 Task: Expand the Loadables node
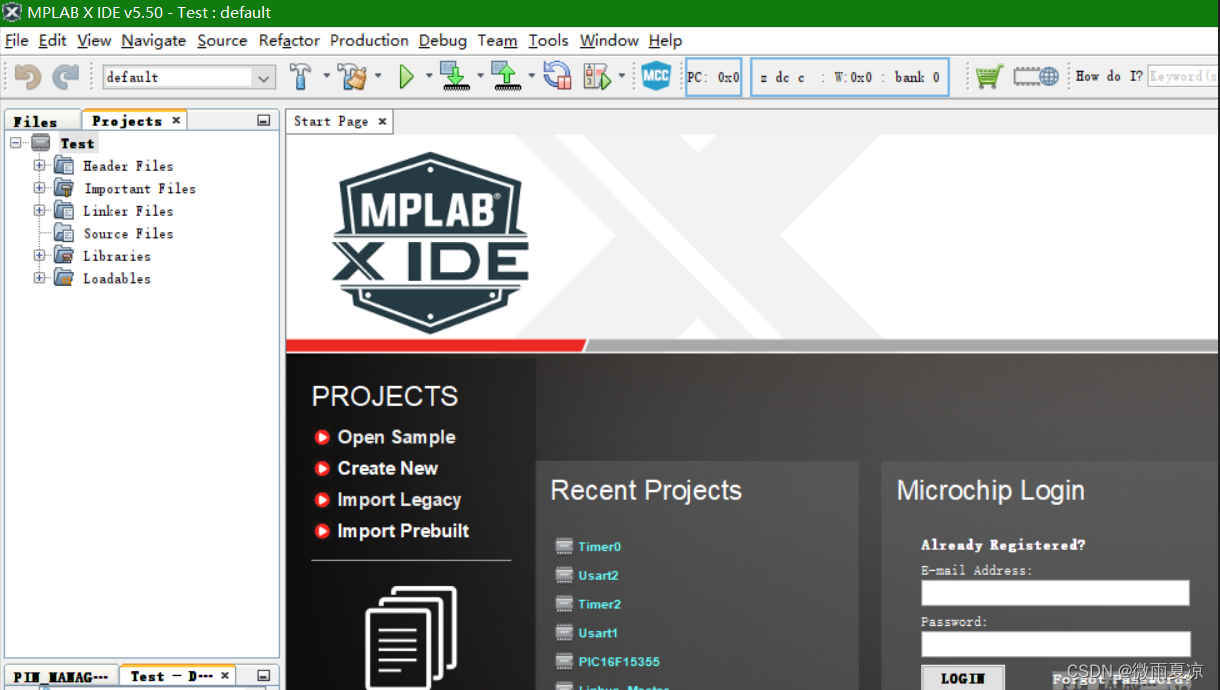[x=39, y=278]
